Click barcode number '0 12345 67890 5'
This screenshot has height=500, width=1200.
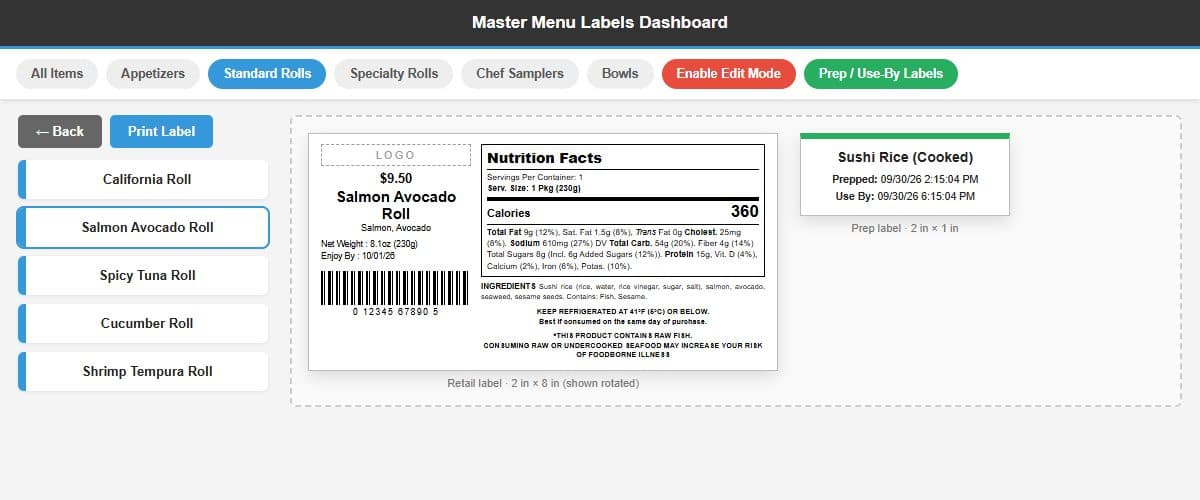(x=396, y=312)
